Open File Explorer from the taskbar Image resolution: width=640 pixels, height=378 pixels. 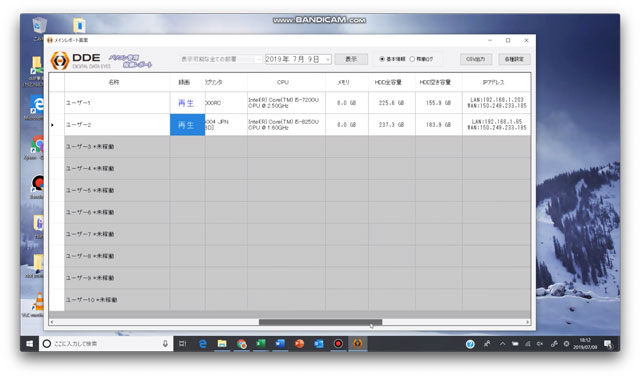[x=222, y=344]
